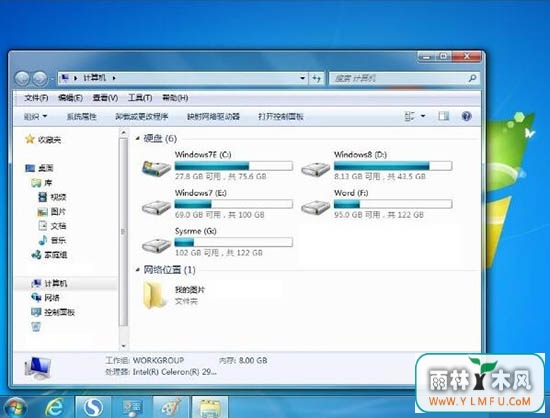Viewport: 550px width, 418px height.
Task: Open the 编辑(E) menu
Action: coord(70,98)
